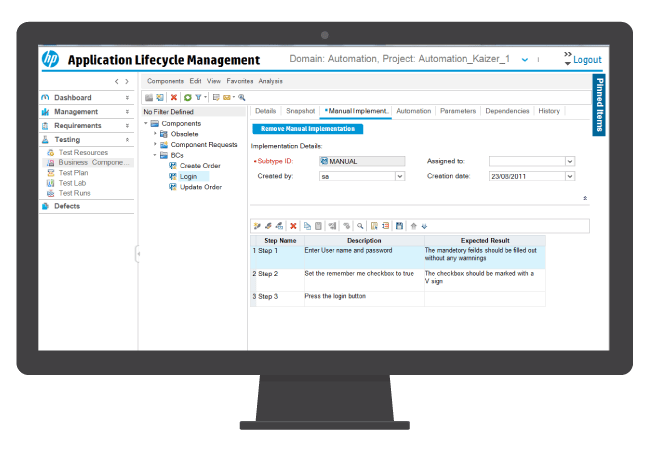The height and width of the screenshot is (450, 650).
Task: Click the New Component toolbar icon
Action: point(160,97)
